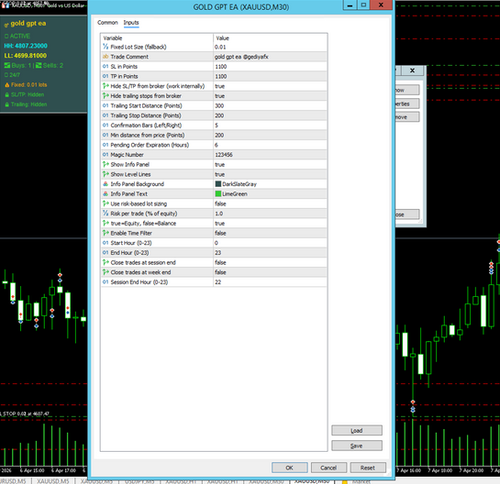Close the small dialog behind the EA window
This screenshot has width=500, height=484.
(412, 70)
